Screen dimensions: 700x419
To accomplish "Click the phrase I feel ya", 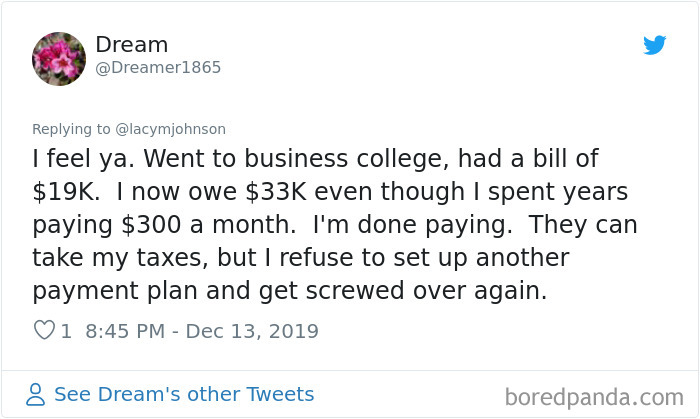I will pos(83,158).
